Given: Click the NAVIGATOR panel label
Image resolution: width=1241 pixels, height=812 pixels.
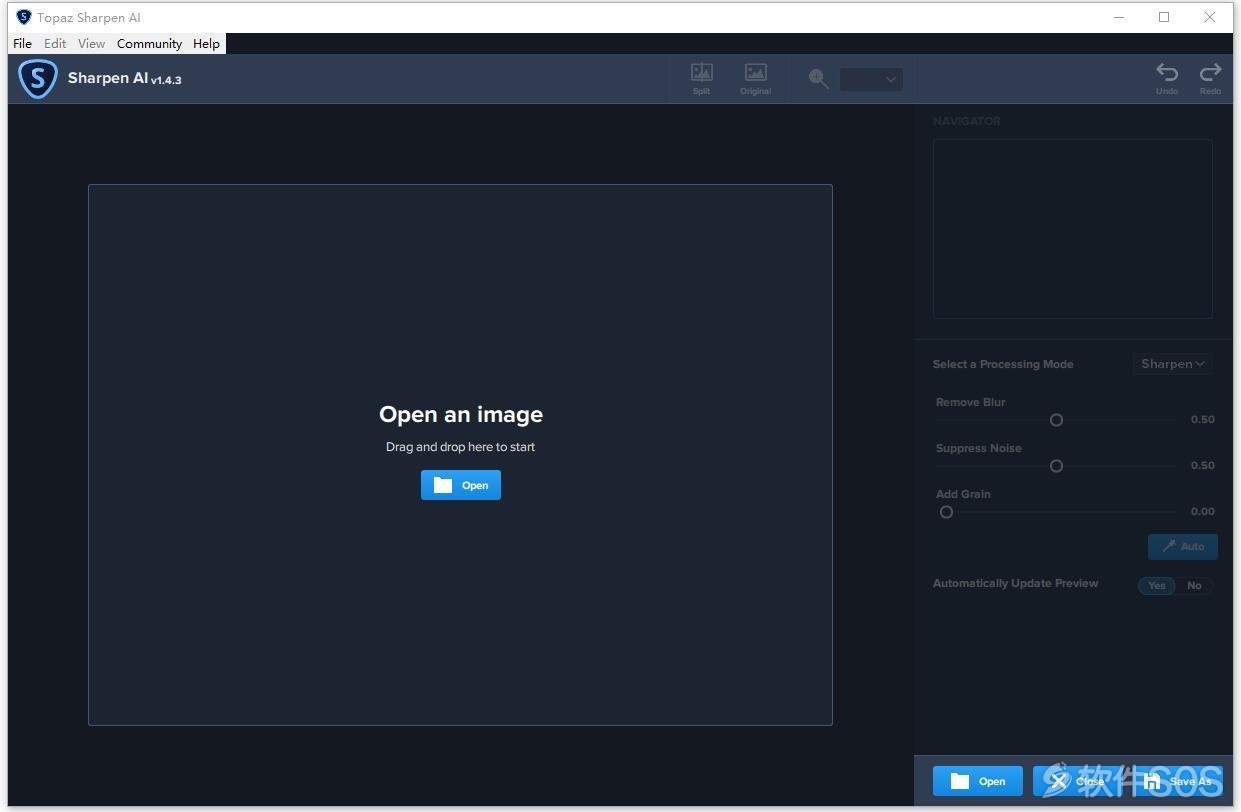Looking at the screenshot, I should (966, 121).
